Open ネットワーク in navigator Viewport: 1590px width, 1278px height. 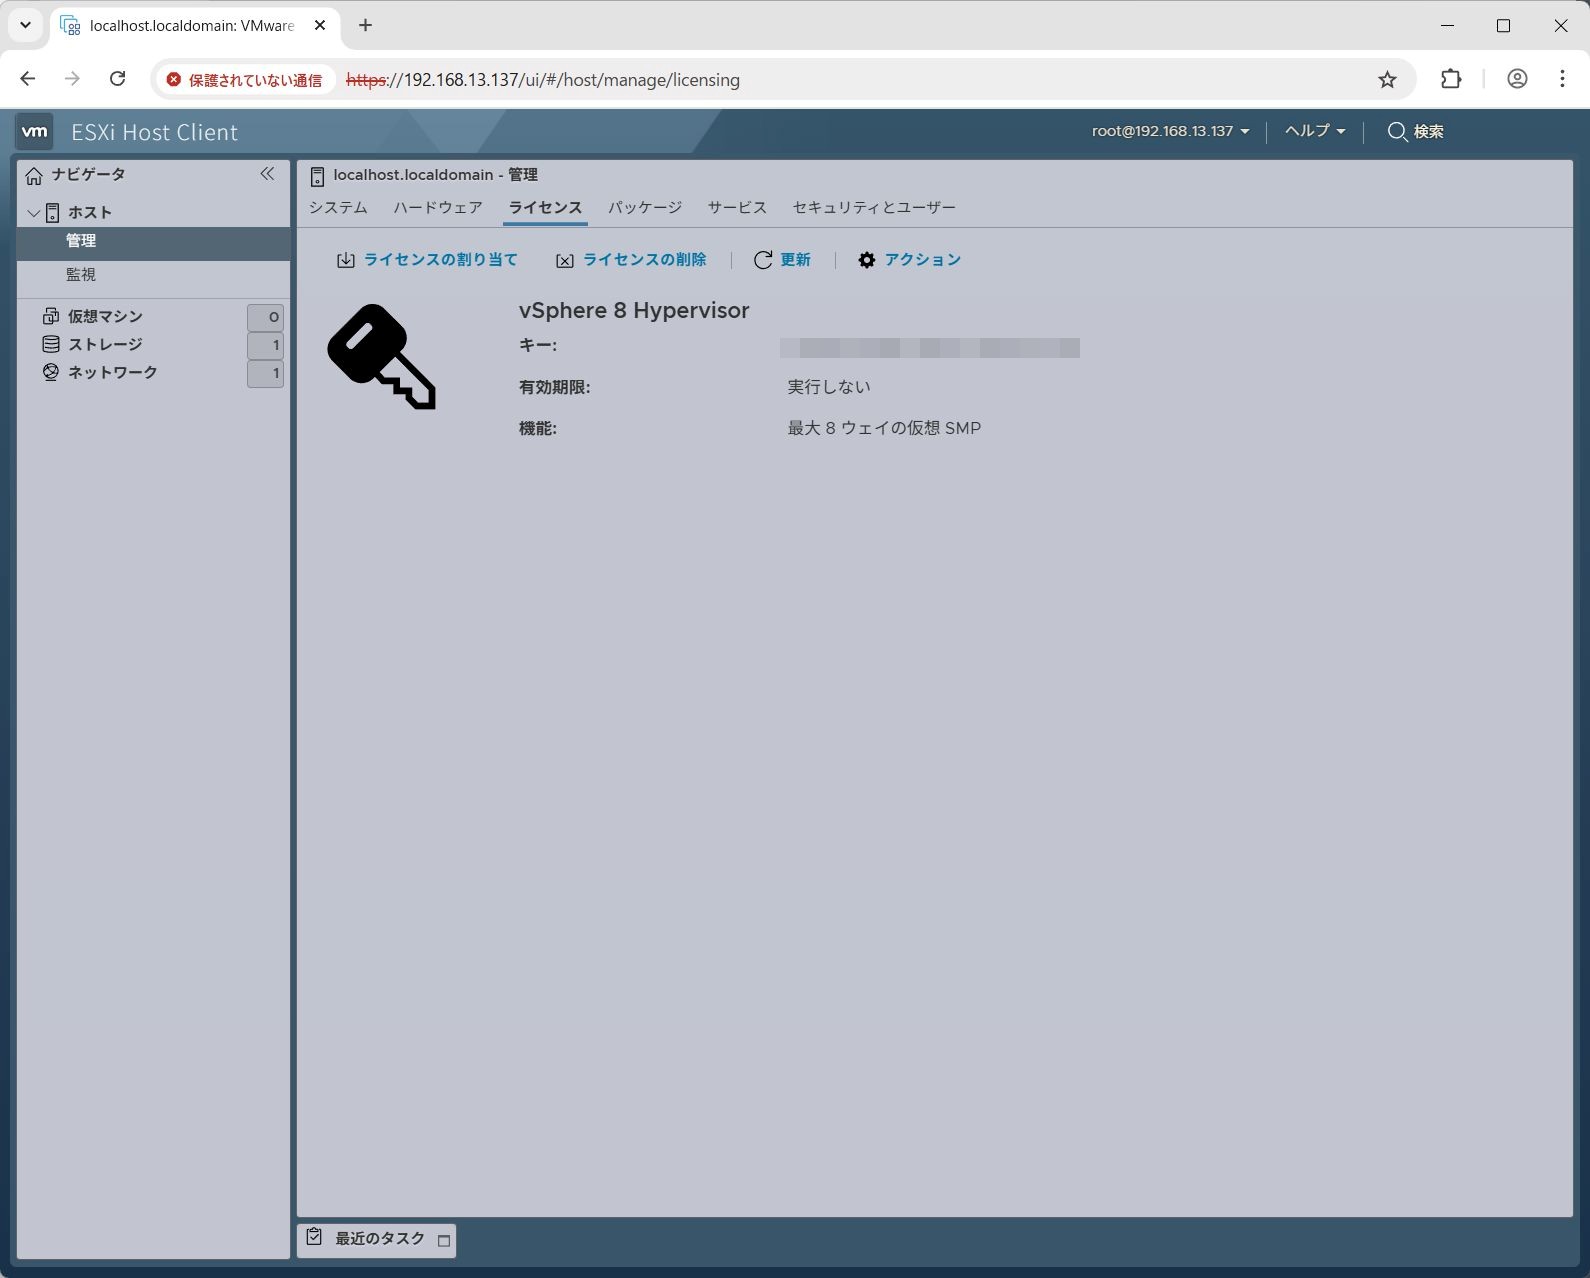tap(113, 372)
